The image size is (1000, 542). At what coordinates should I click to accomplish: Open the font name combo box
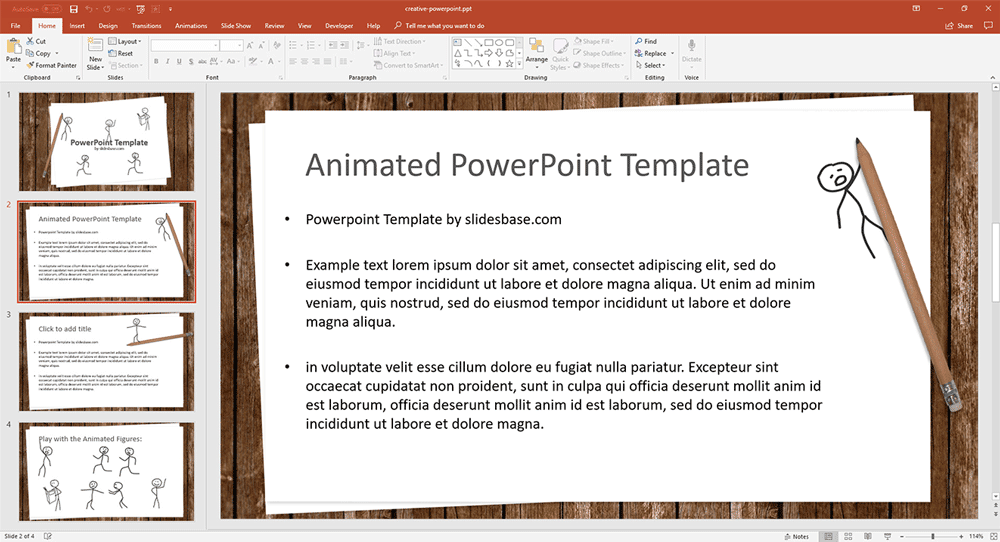186,45
